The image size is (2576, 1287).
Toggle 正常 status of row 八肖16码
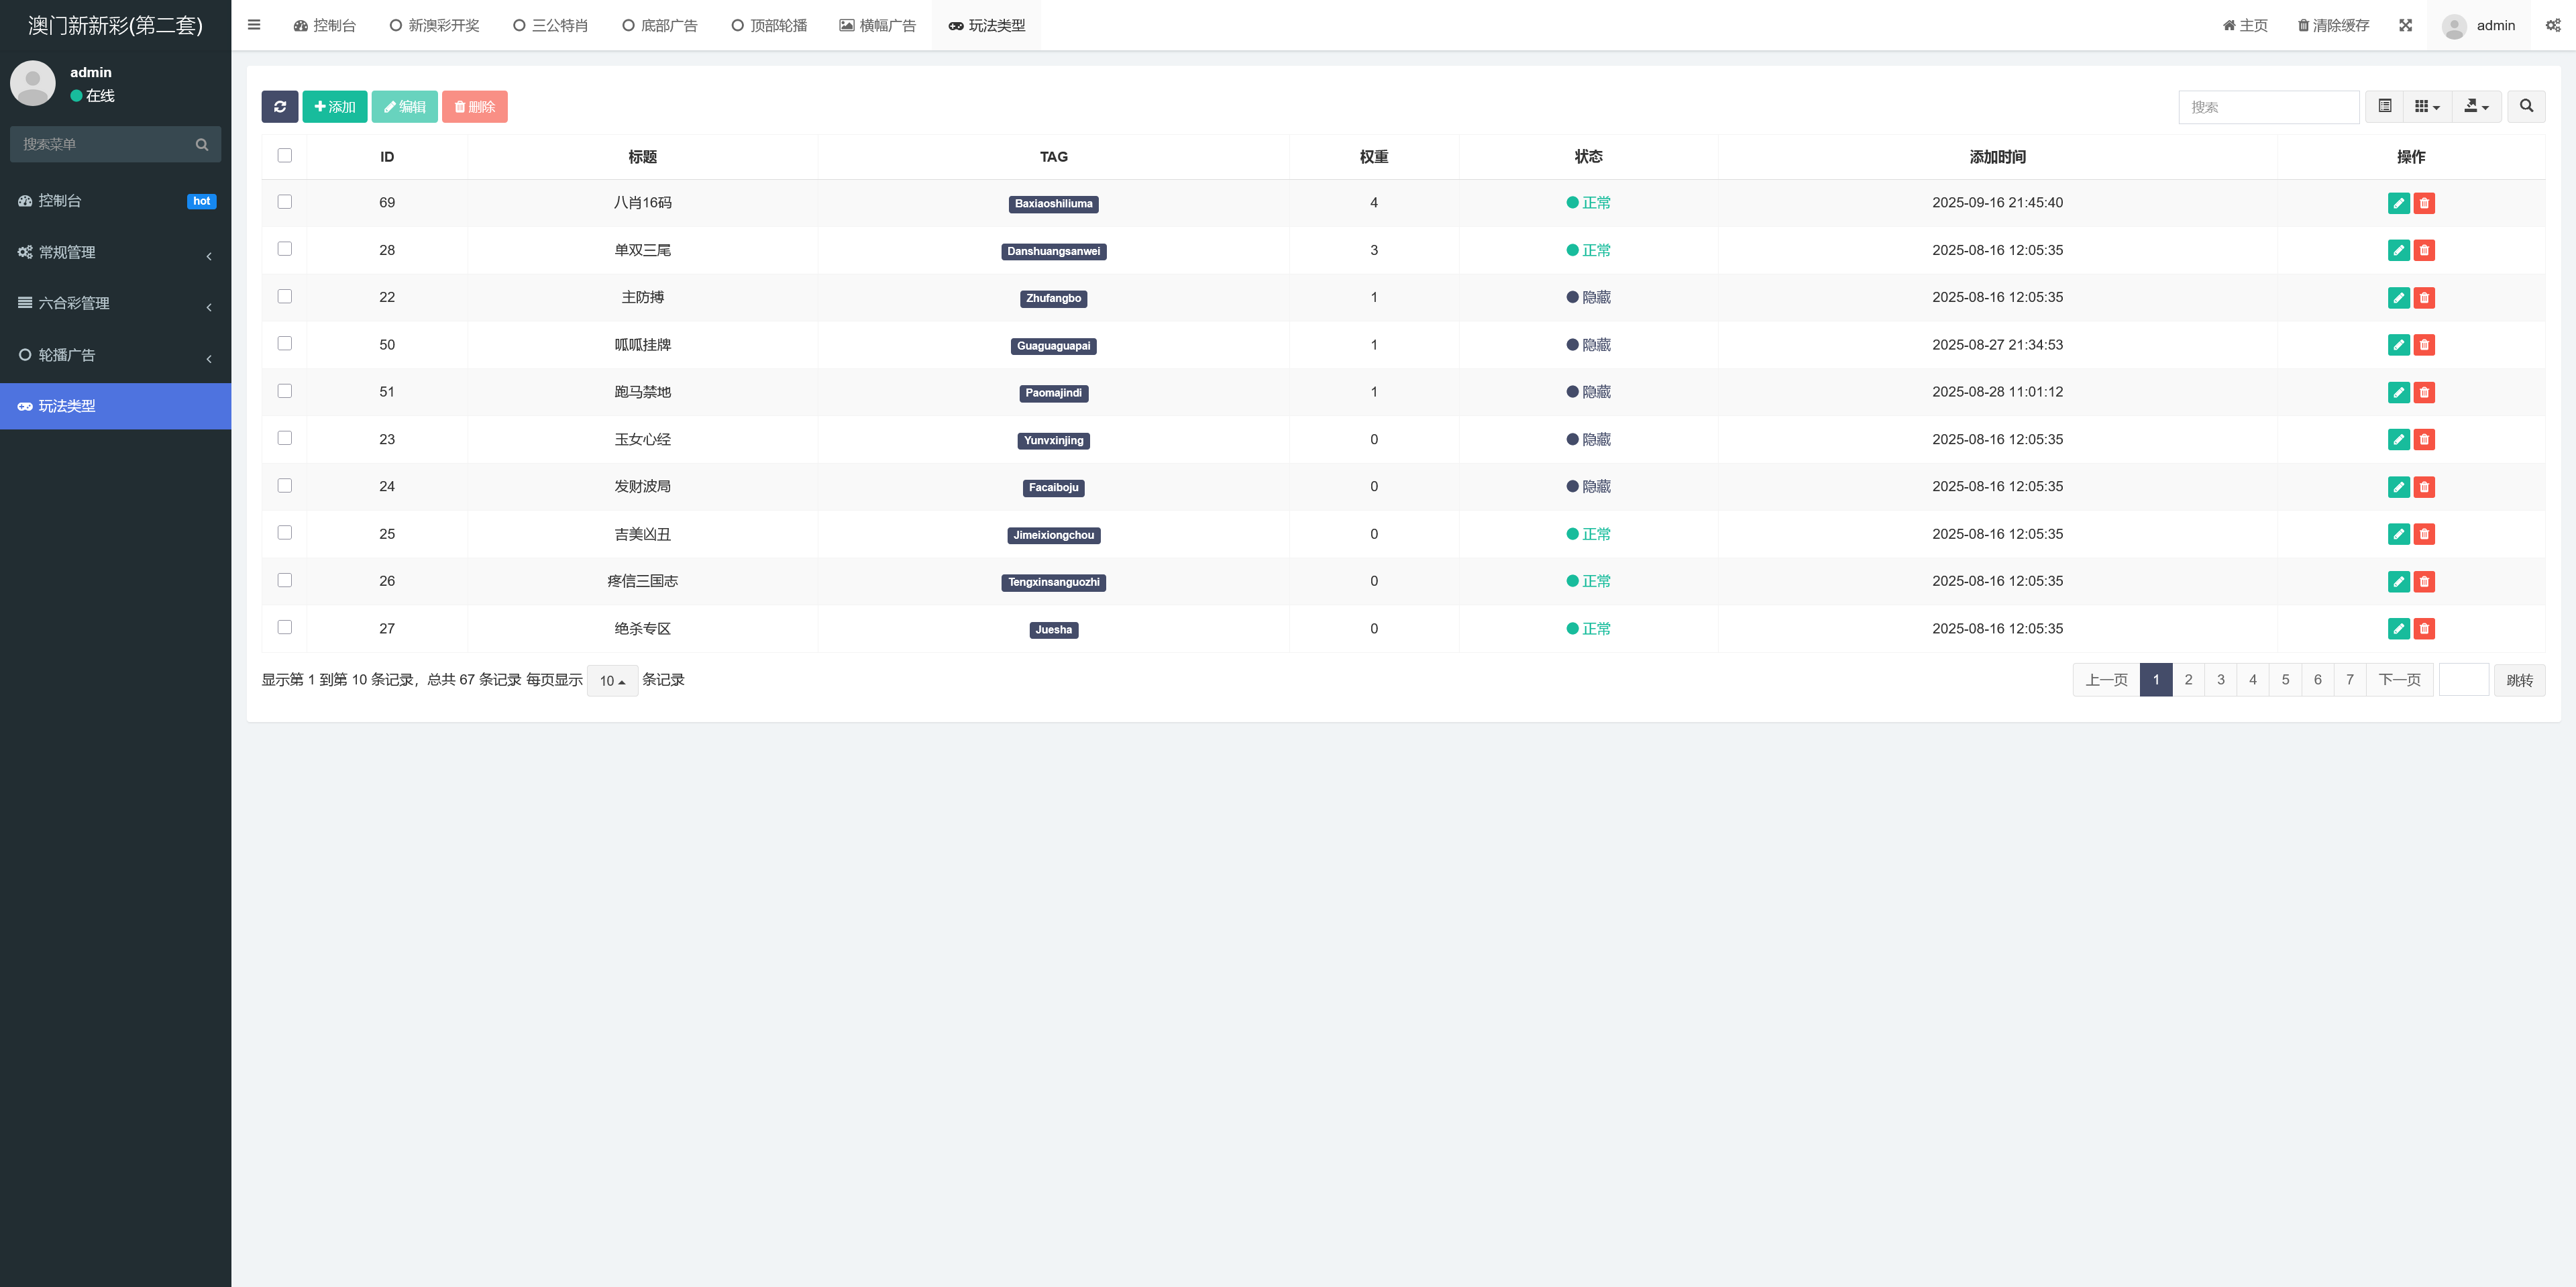1588,203
